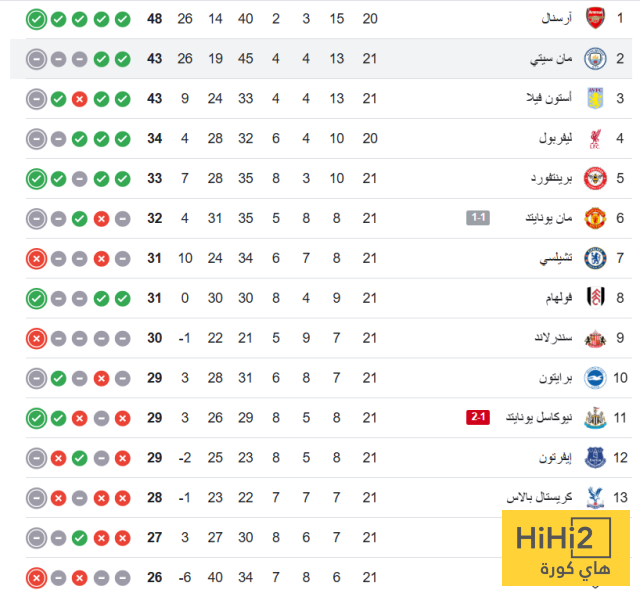640x597 pixels.
Task: Click the green win icon in Man United's row
Action: 79,218
